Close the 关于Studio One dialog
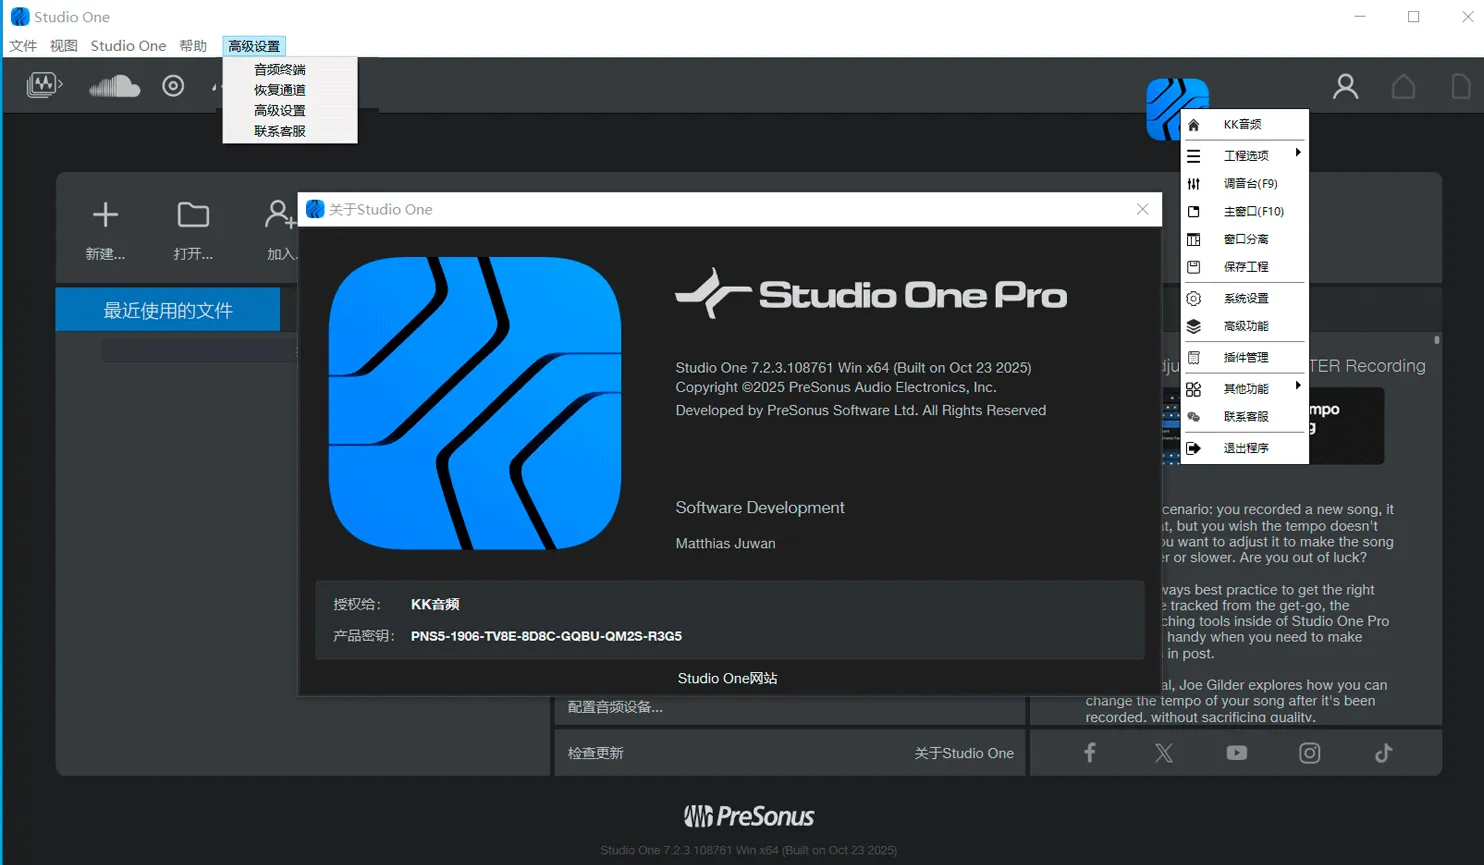Screen dimensions: 1484x865 [x=1143, y=209]
